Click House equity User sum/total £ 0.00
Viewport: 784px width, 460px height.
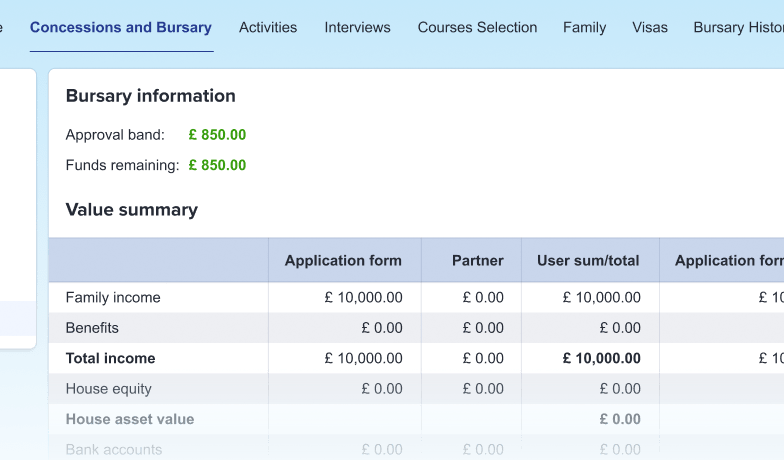point(620,389)
